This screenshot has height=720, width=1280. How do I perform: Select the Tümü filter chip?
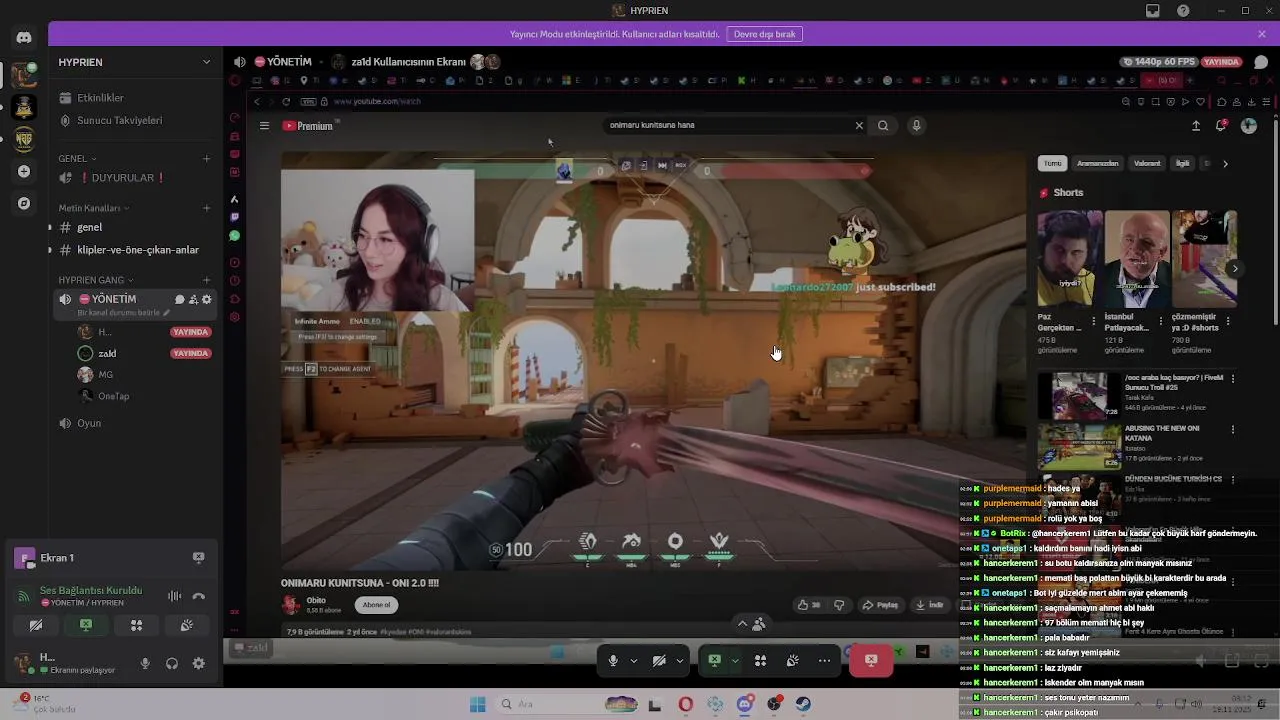pyautogui.click(x=1053, y=164)
